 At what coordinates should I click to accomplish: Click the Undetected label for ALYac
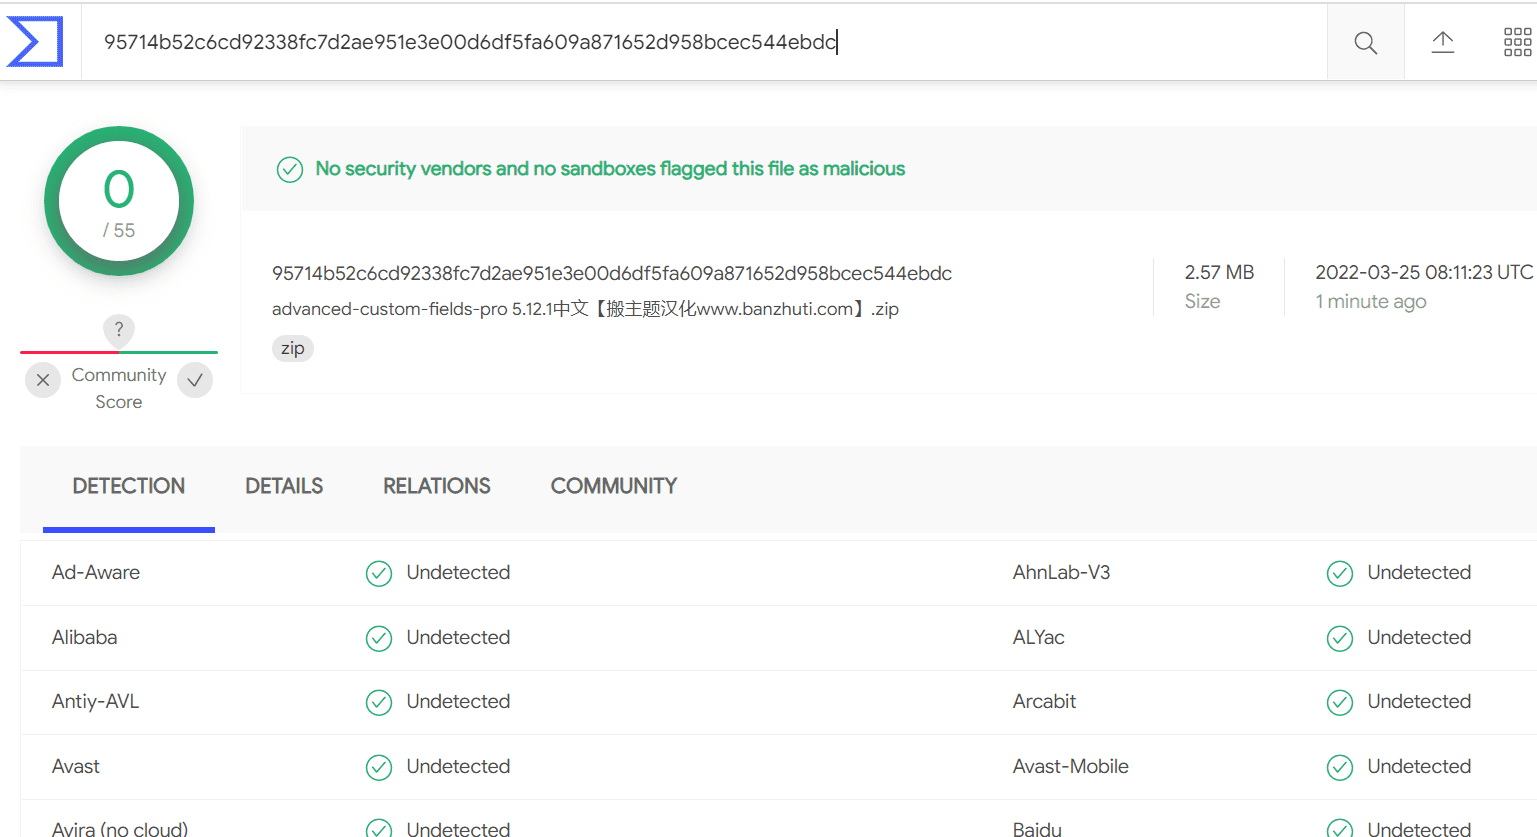(1419, 637)
